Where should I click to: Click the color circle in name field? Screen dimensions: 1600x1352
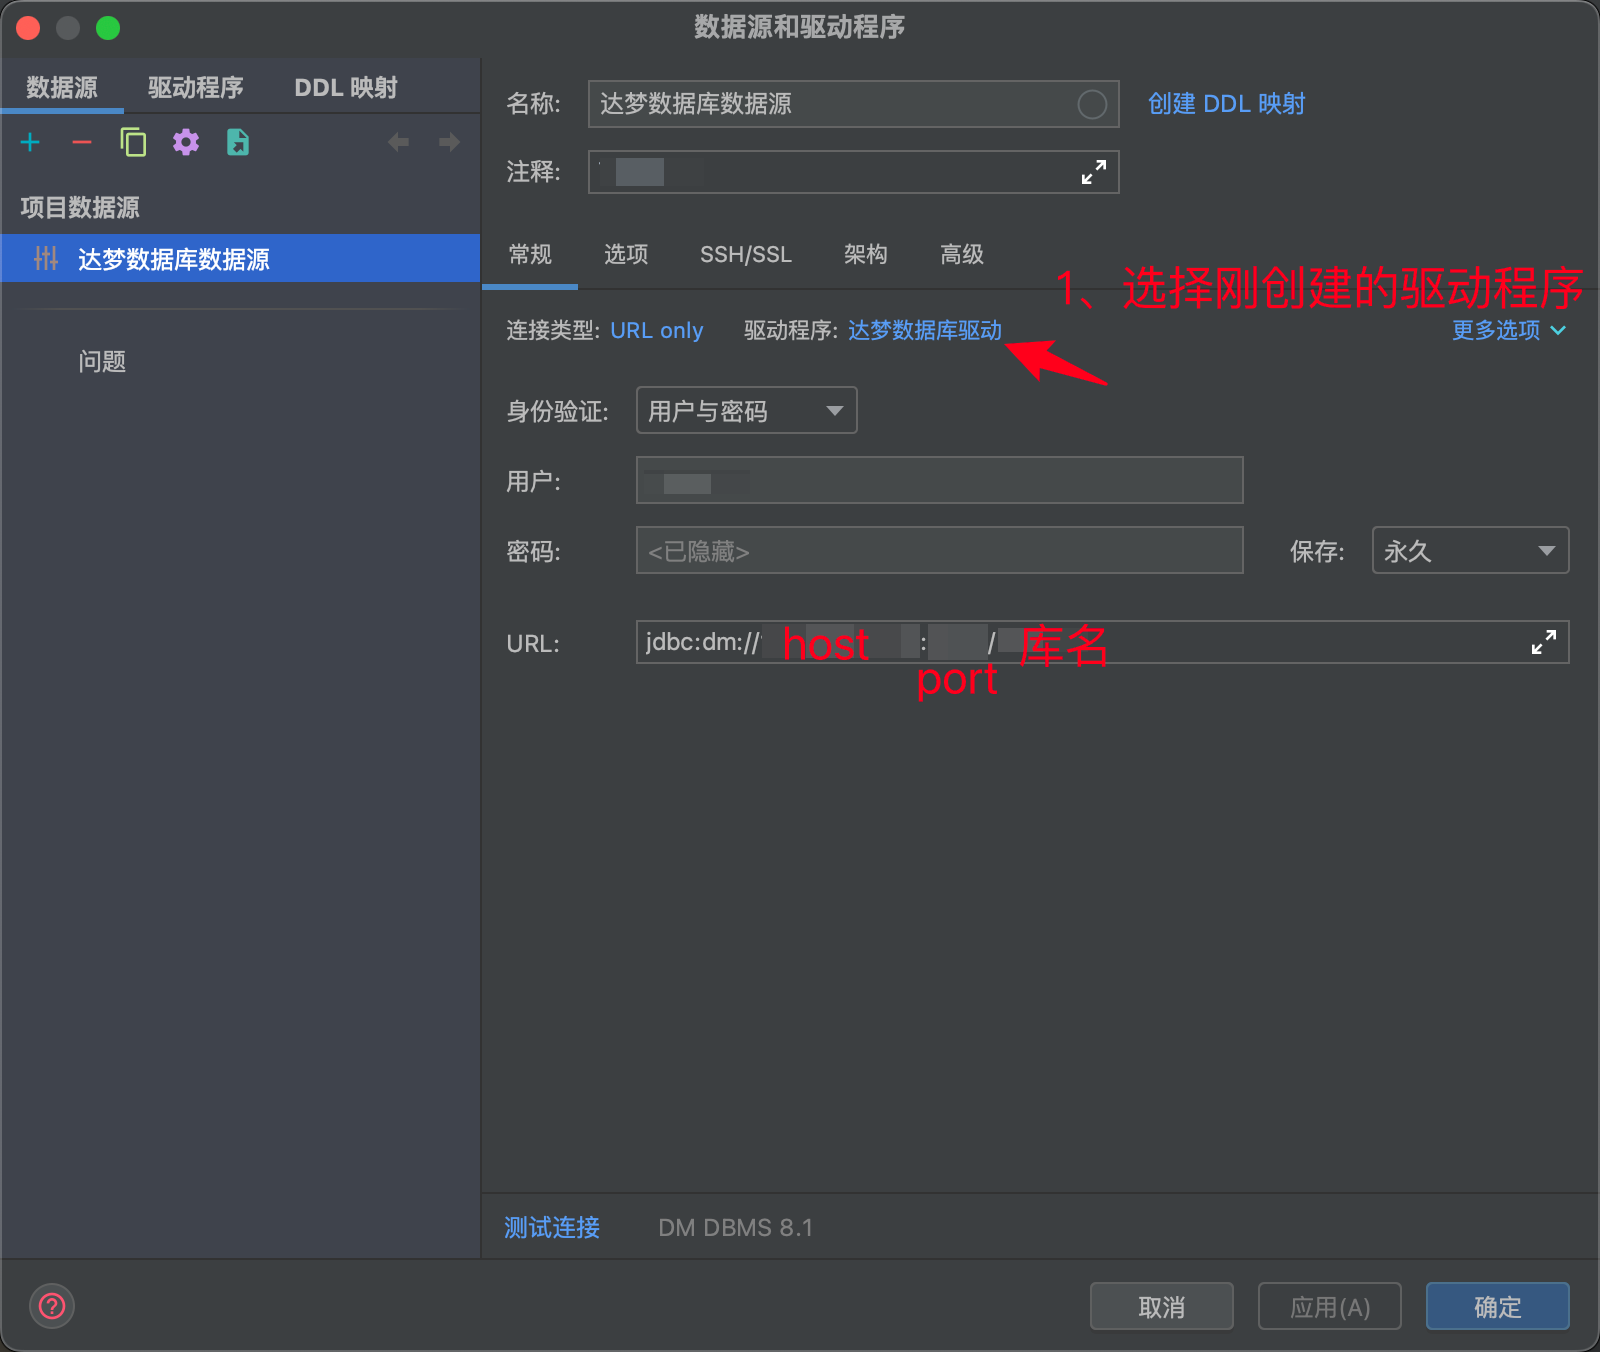pyautogui.click(x=1092, y=104)
